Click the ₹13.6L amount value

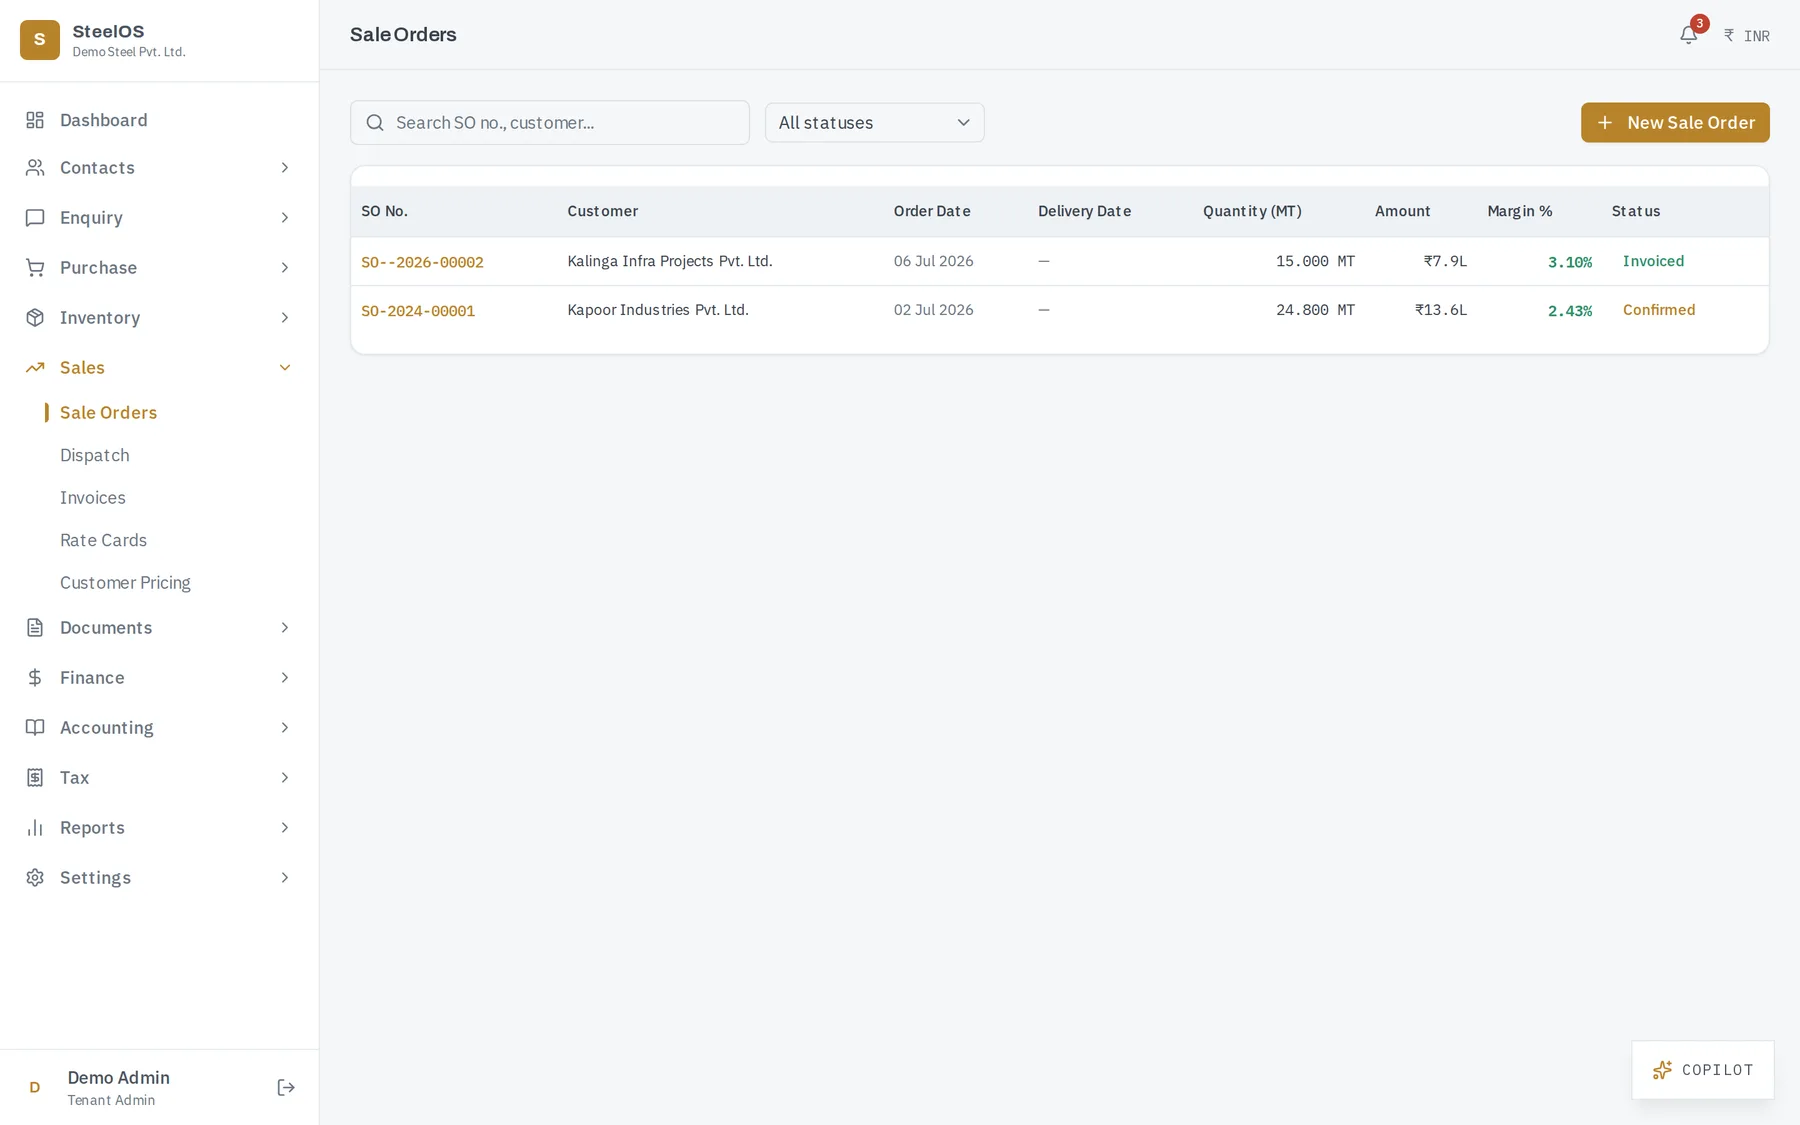point(1441,310)
